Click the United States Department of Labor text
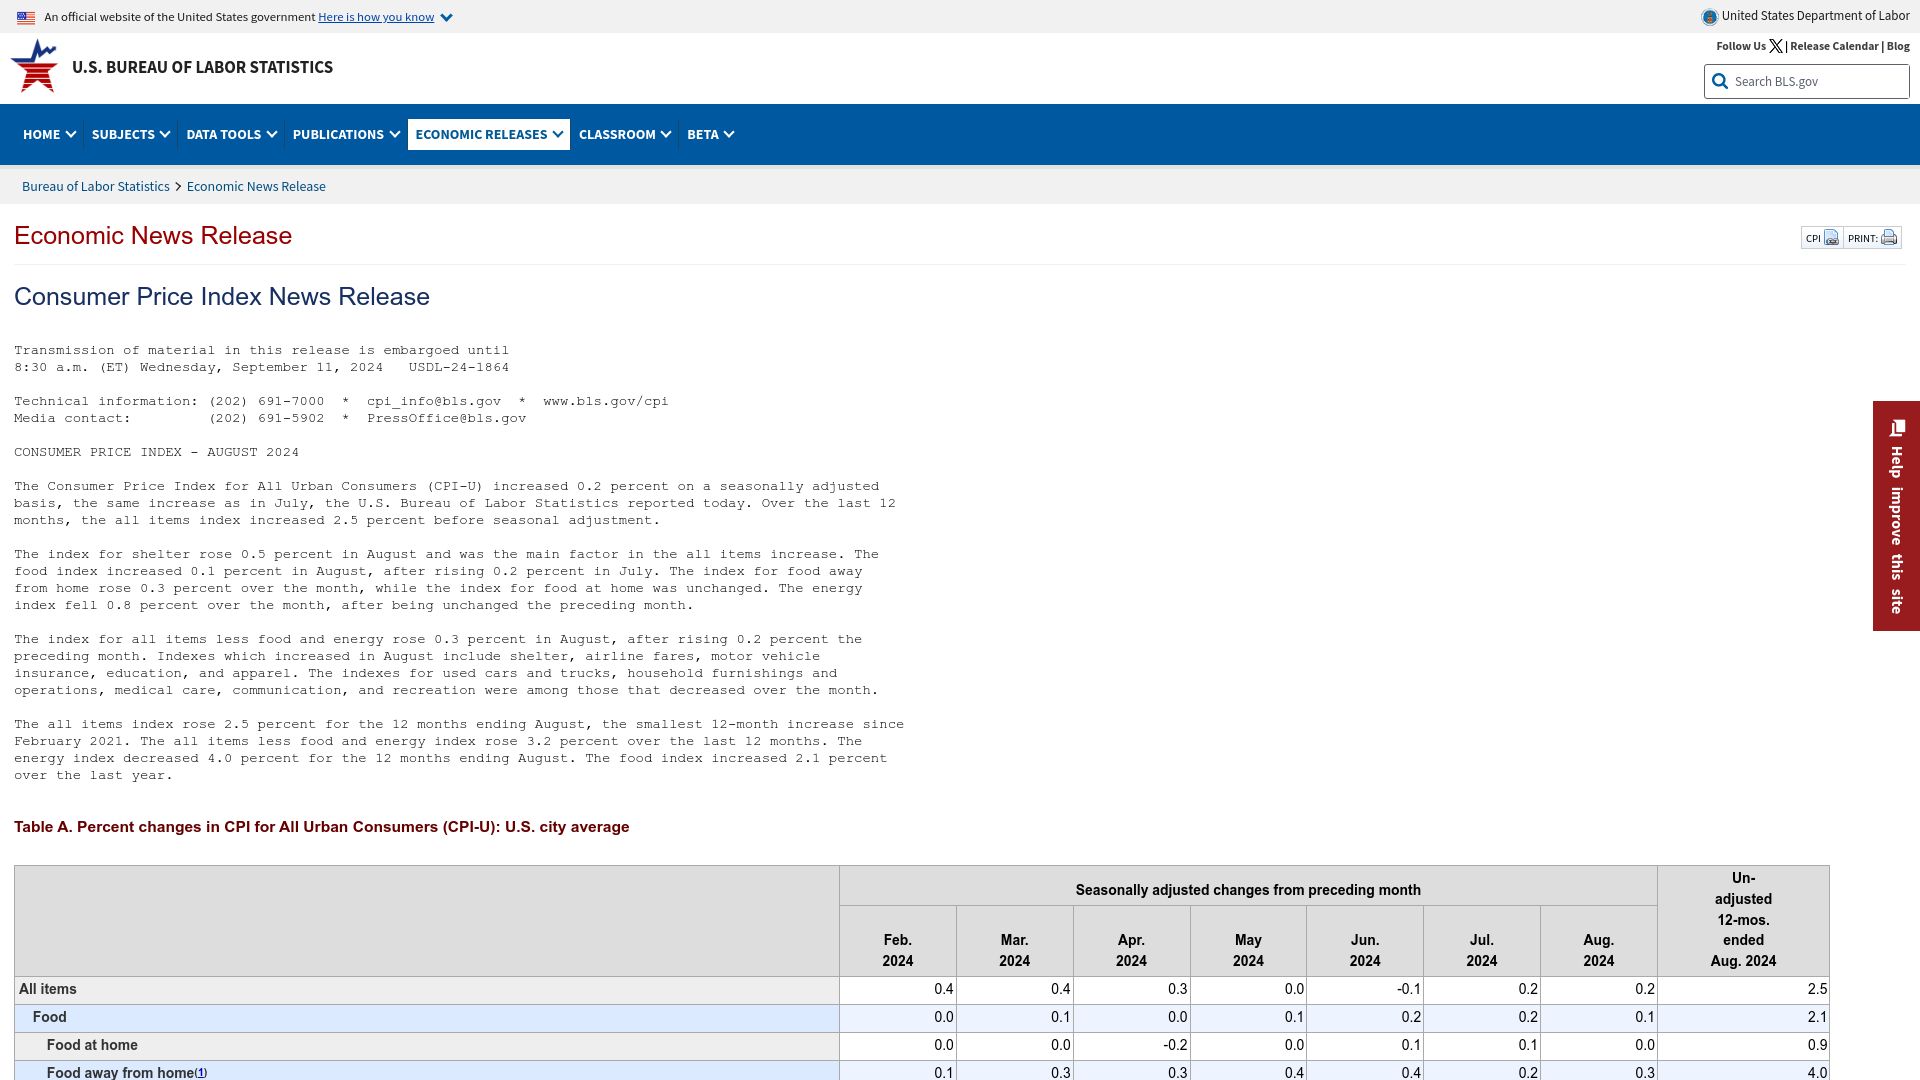1920x1080 pixels. coord(1815,16)
